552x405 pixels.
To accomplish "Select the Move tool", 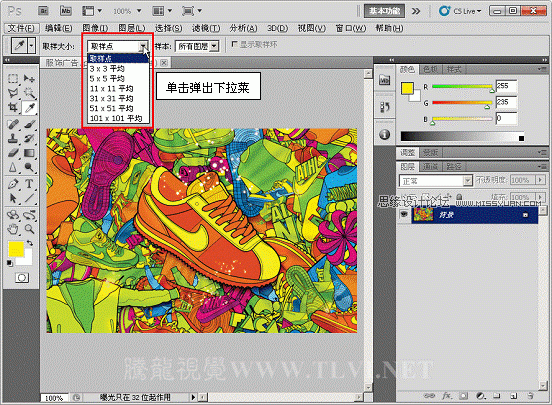I will click(x=29, y=78).
